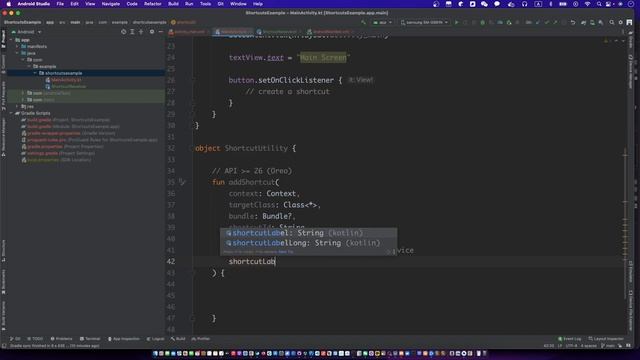The width and height of the screenshot is (640, 360).
Task: Open the Emulator right side stripe
Action: pos(631,271)
